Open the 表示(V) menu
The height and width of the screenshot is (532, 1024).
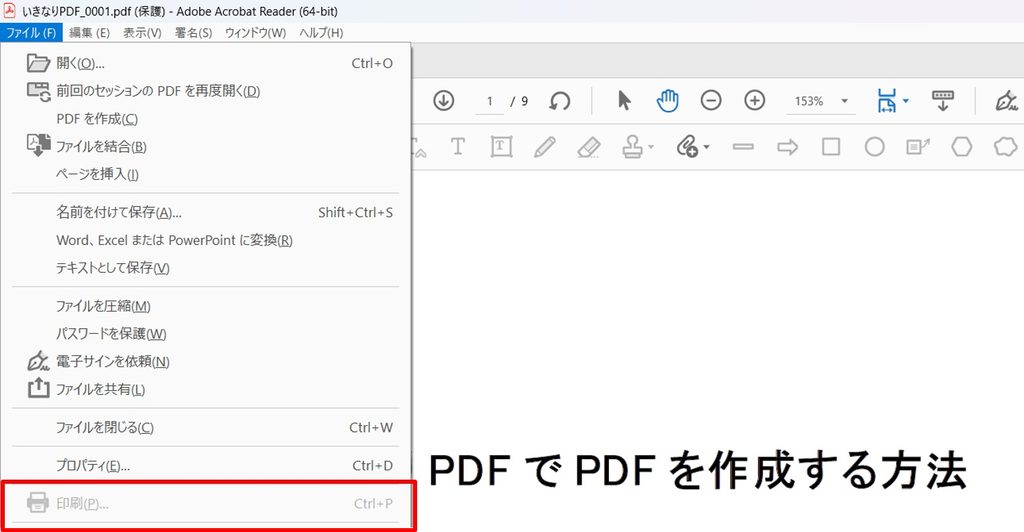click(142, 33)
